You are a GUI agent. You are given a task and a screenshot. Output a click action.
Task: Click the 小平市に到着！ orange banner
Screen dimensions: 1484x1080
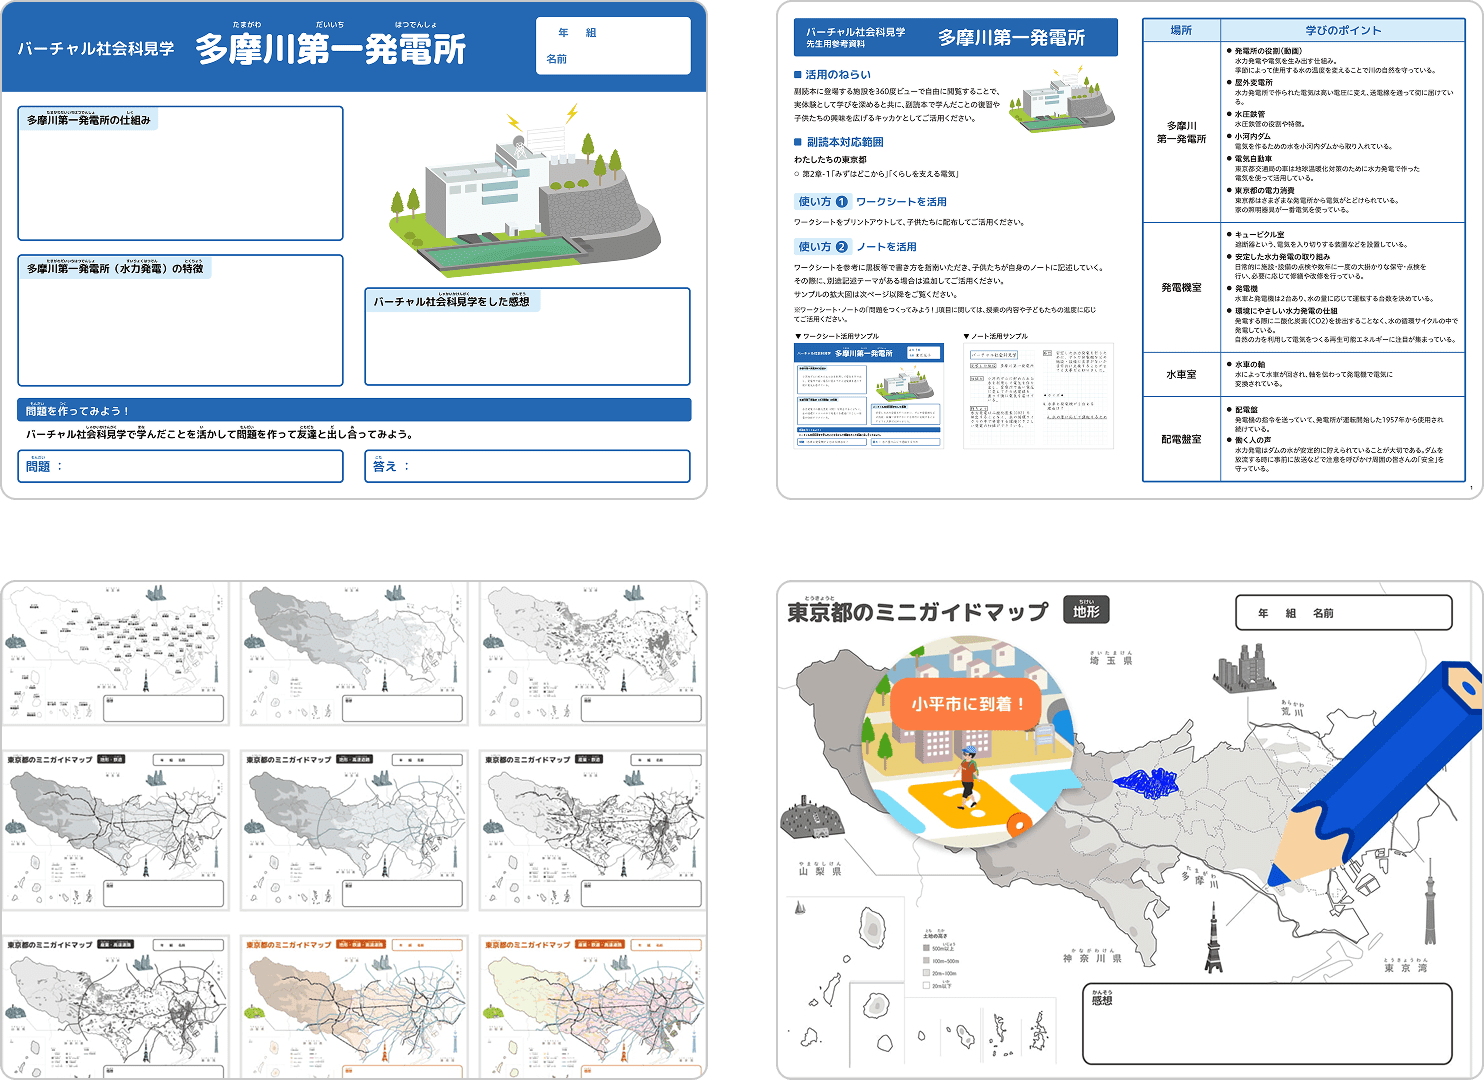tap(967, 704)
